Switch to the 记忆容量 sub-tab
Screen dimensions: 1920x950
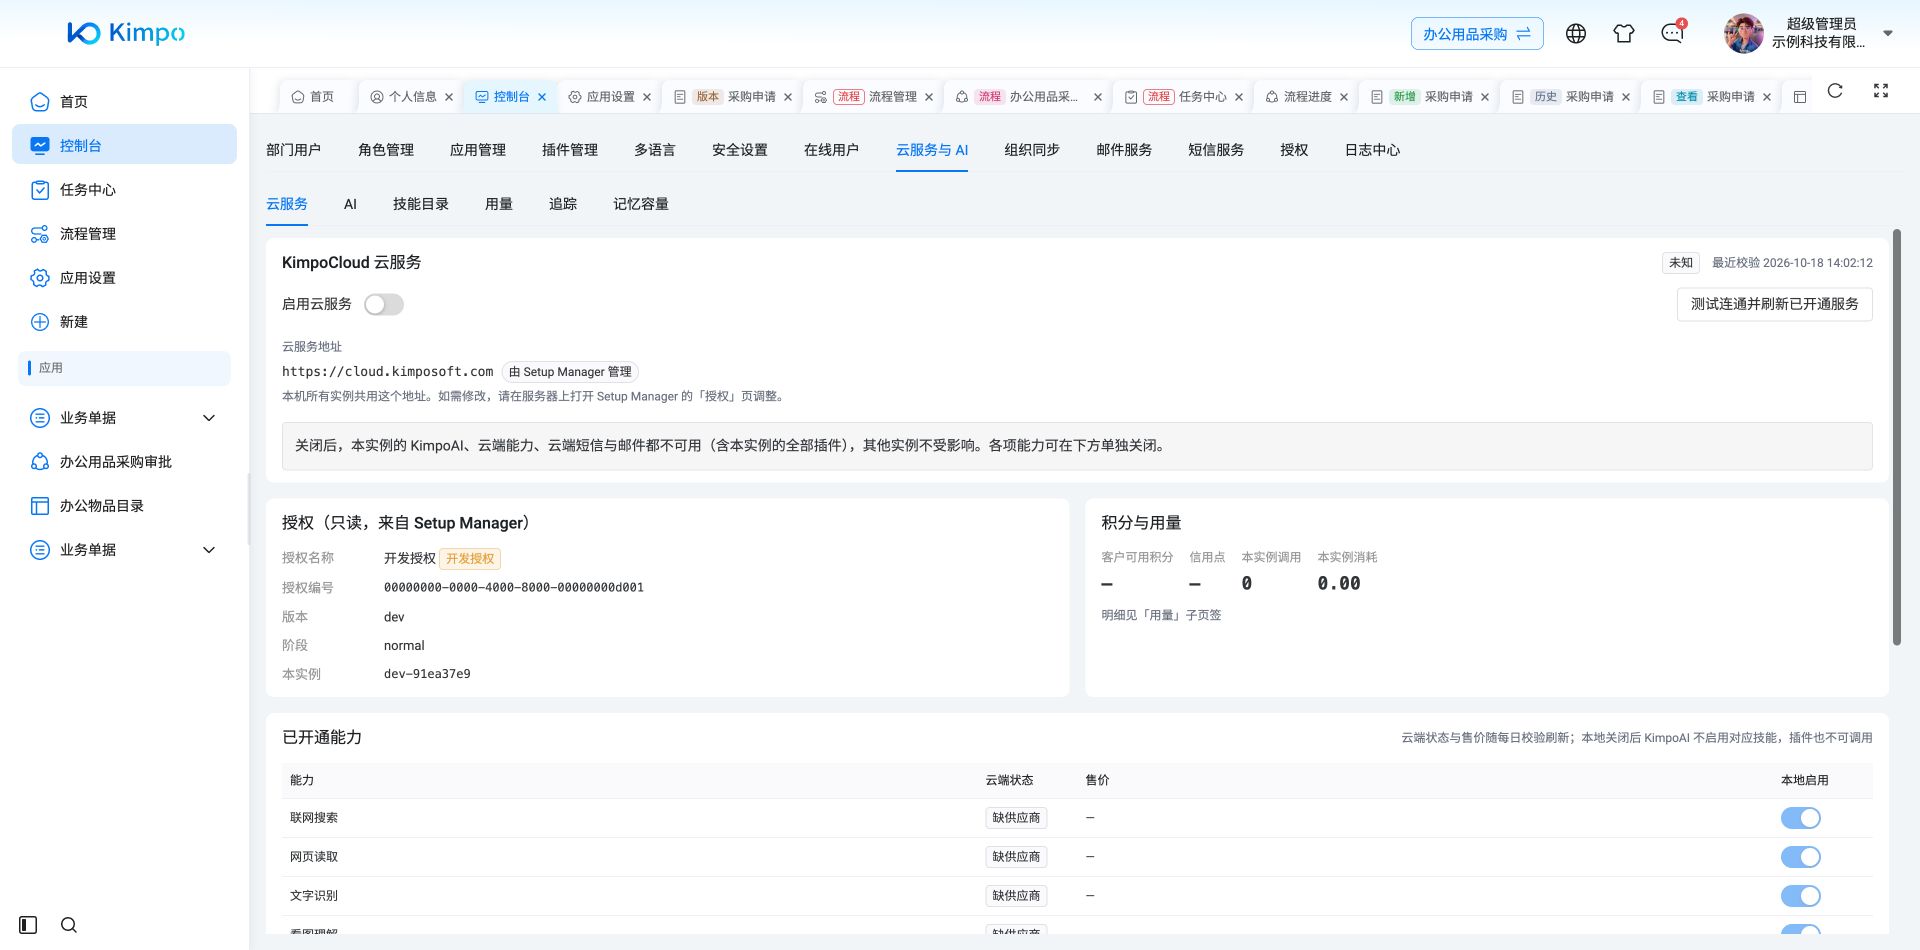(x=641, y=204)
